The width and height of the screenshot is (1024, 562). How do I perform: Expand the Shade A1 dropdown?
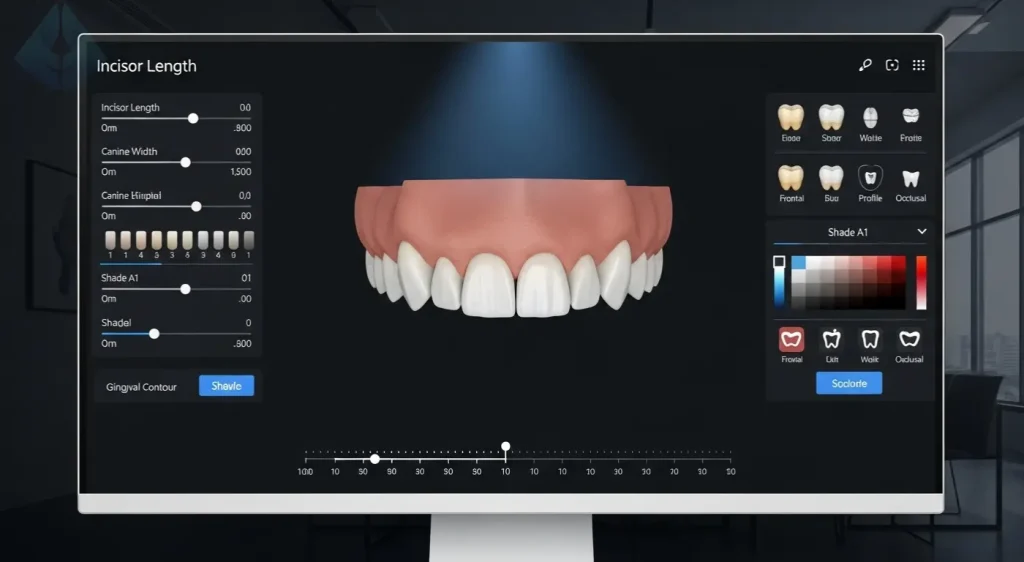pos(921,232)
